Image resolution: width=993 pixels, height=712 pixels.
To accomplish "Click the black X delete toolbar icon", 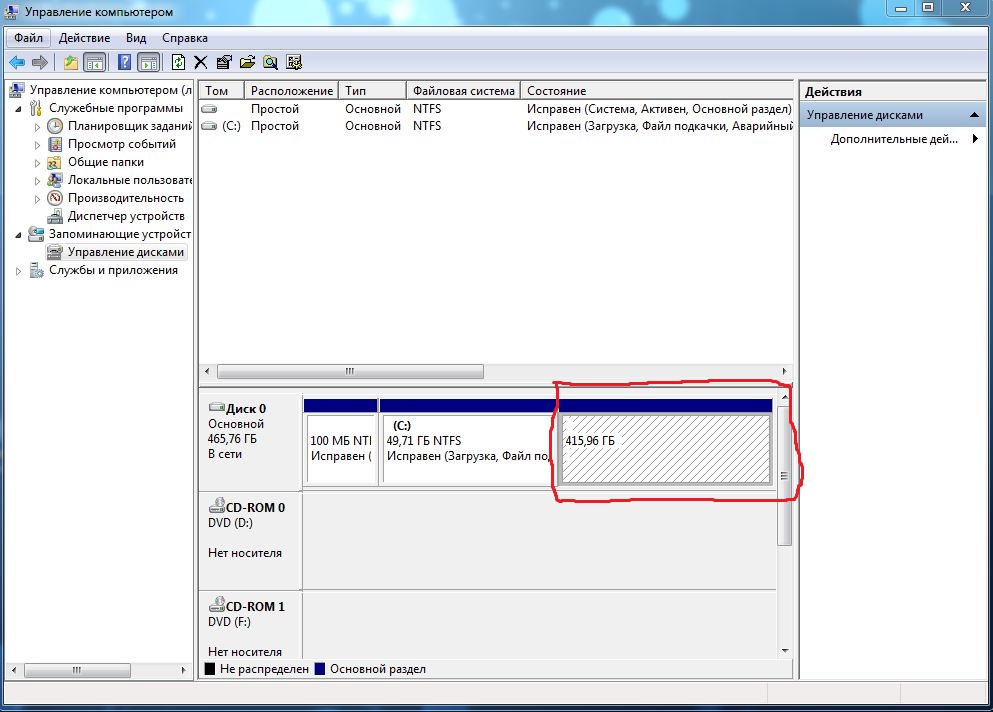I will [x=201, y=62].
